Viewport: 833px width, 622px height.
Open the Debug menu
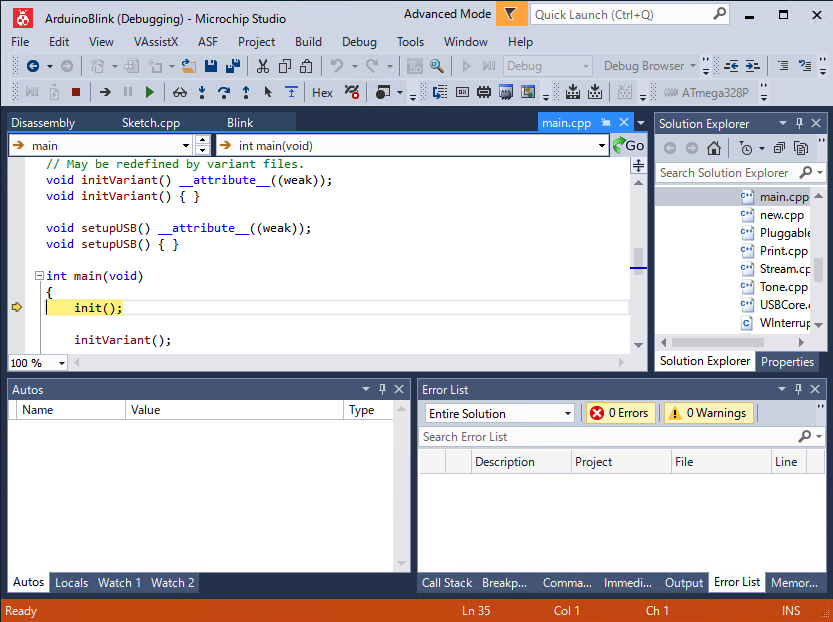(359, 42)
